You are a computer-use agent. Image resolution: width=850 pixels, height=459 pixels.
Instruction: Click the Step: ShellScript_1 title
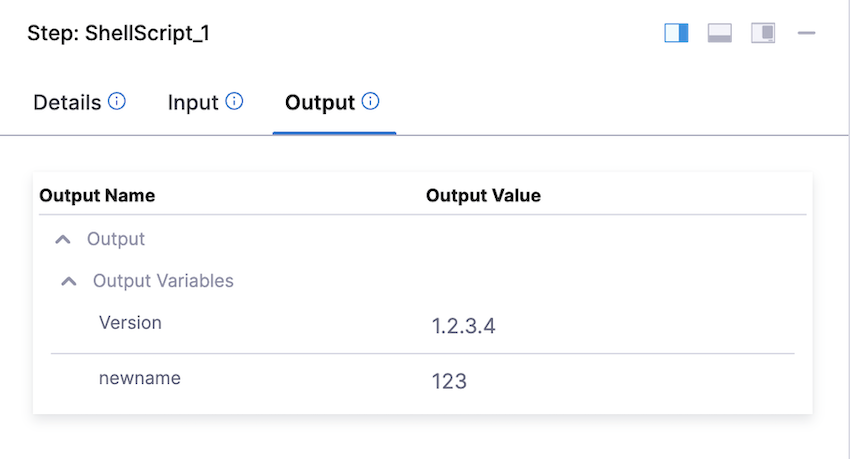[x=117, y=33]
